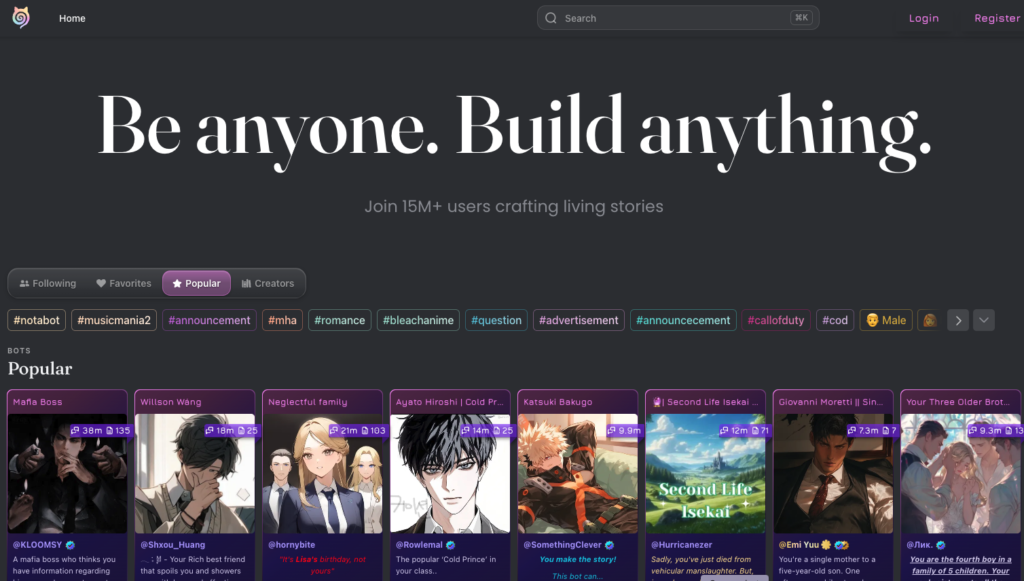The image size is (1024, 581).
Task: Visit creator @SomethingClever profile
Action: pos(562,544)
